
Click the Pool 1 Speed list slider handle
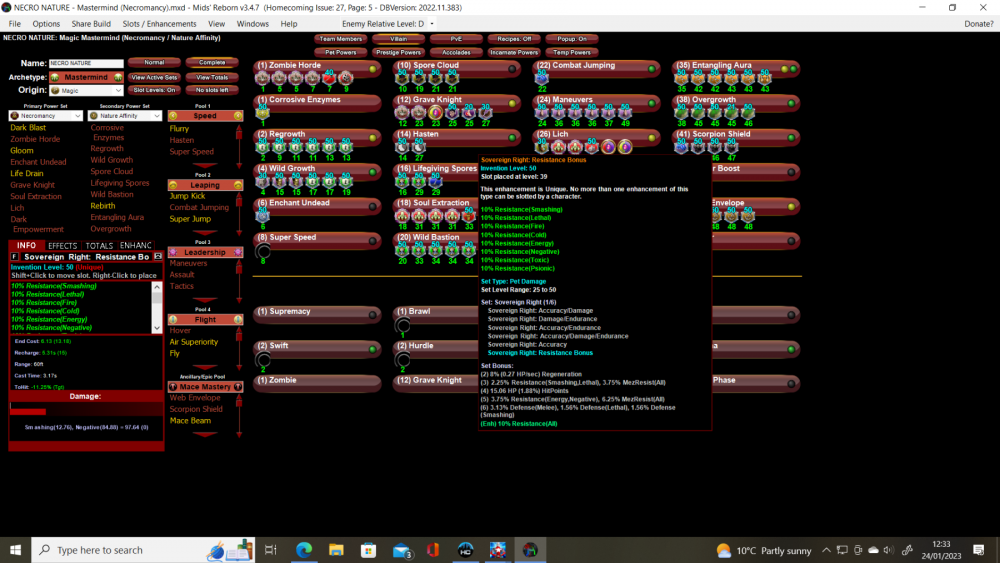239,133
